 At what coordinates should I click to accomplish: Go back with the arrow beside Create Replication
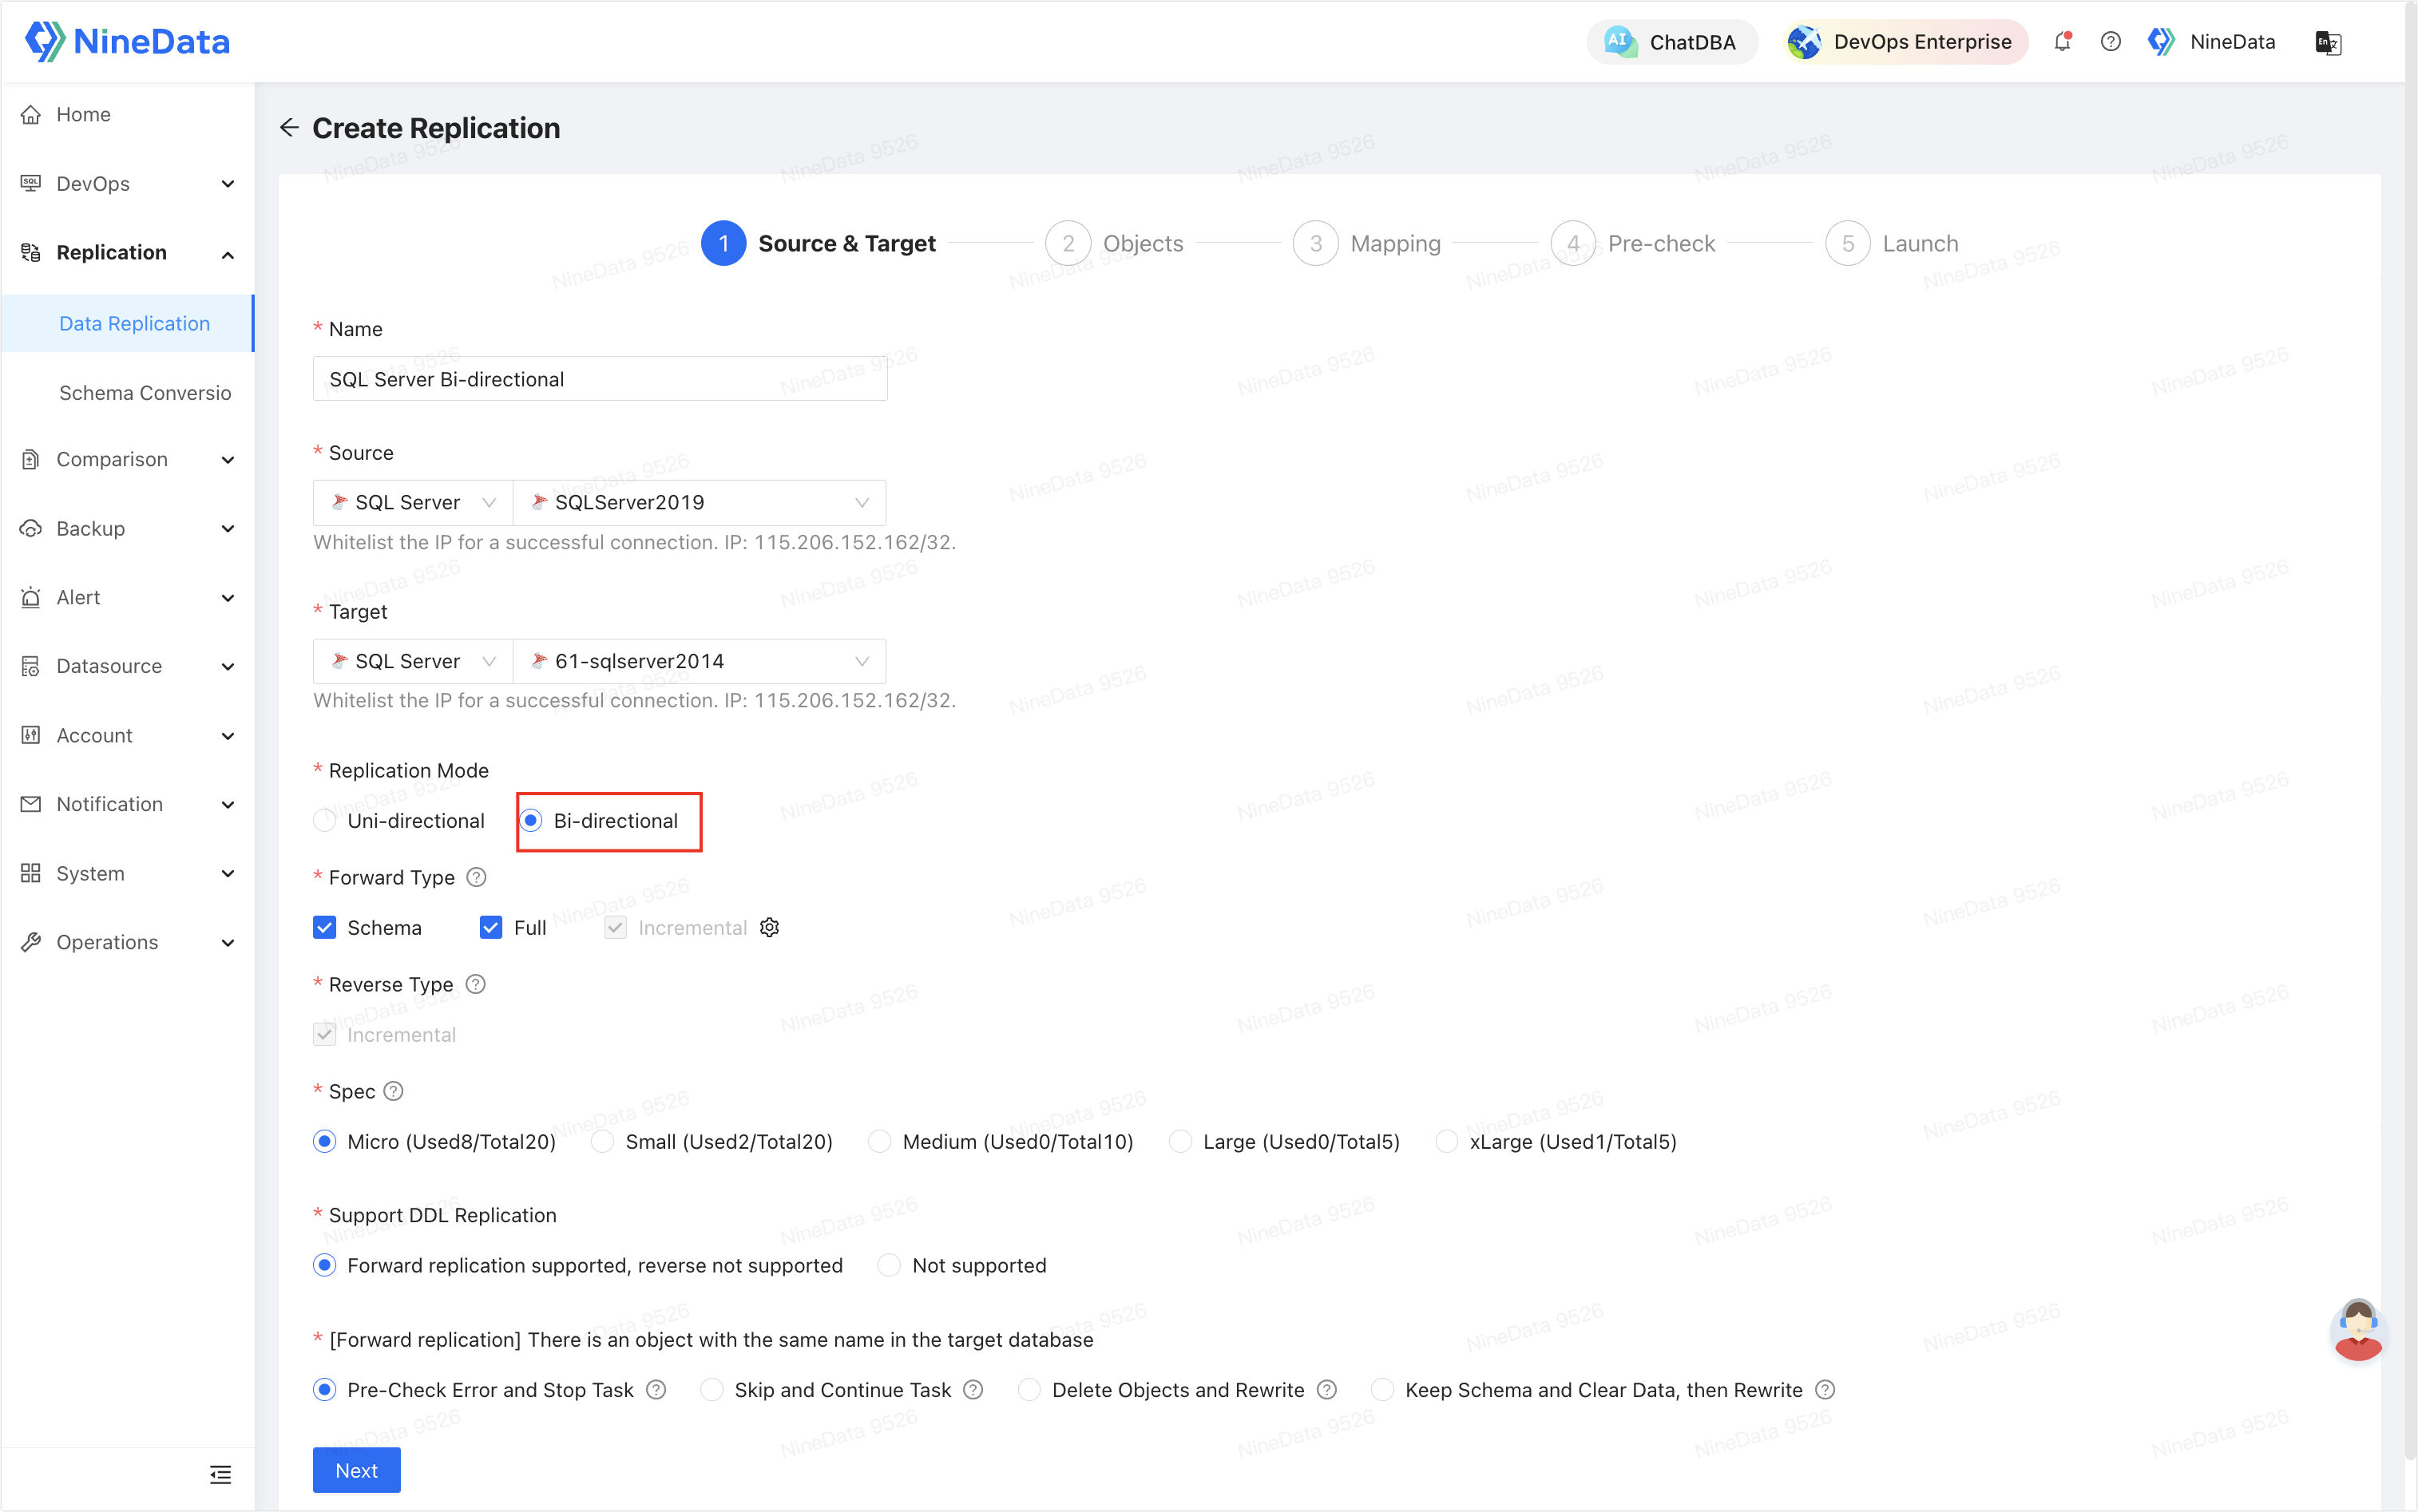(289, 128)
